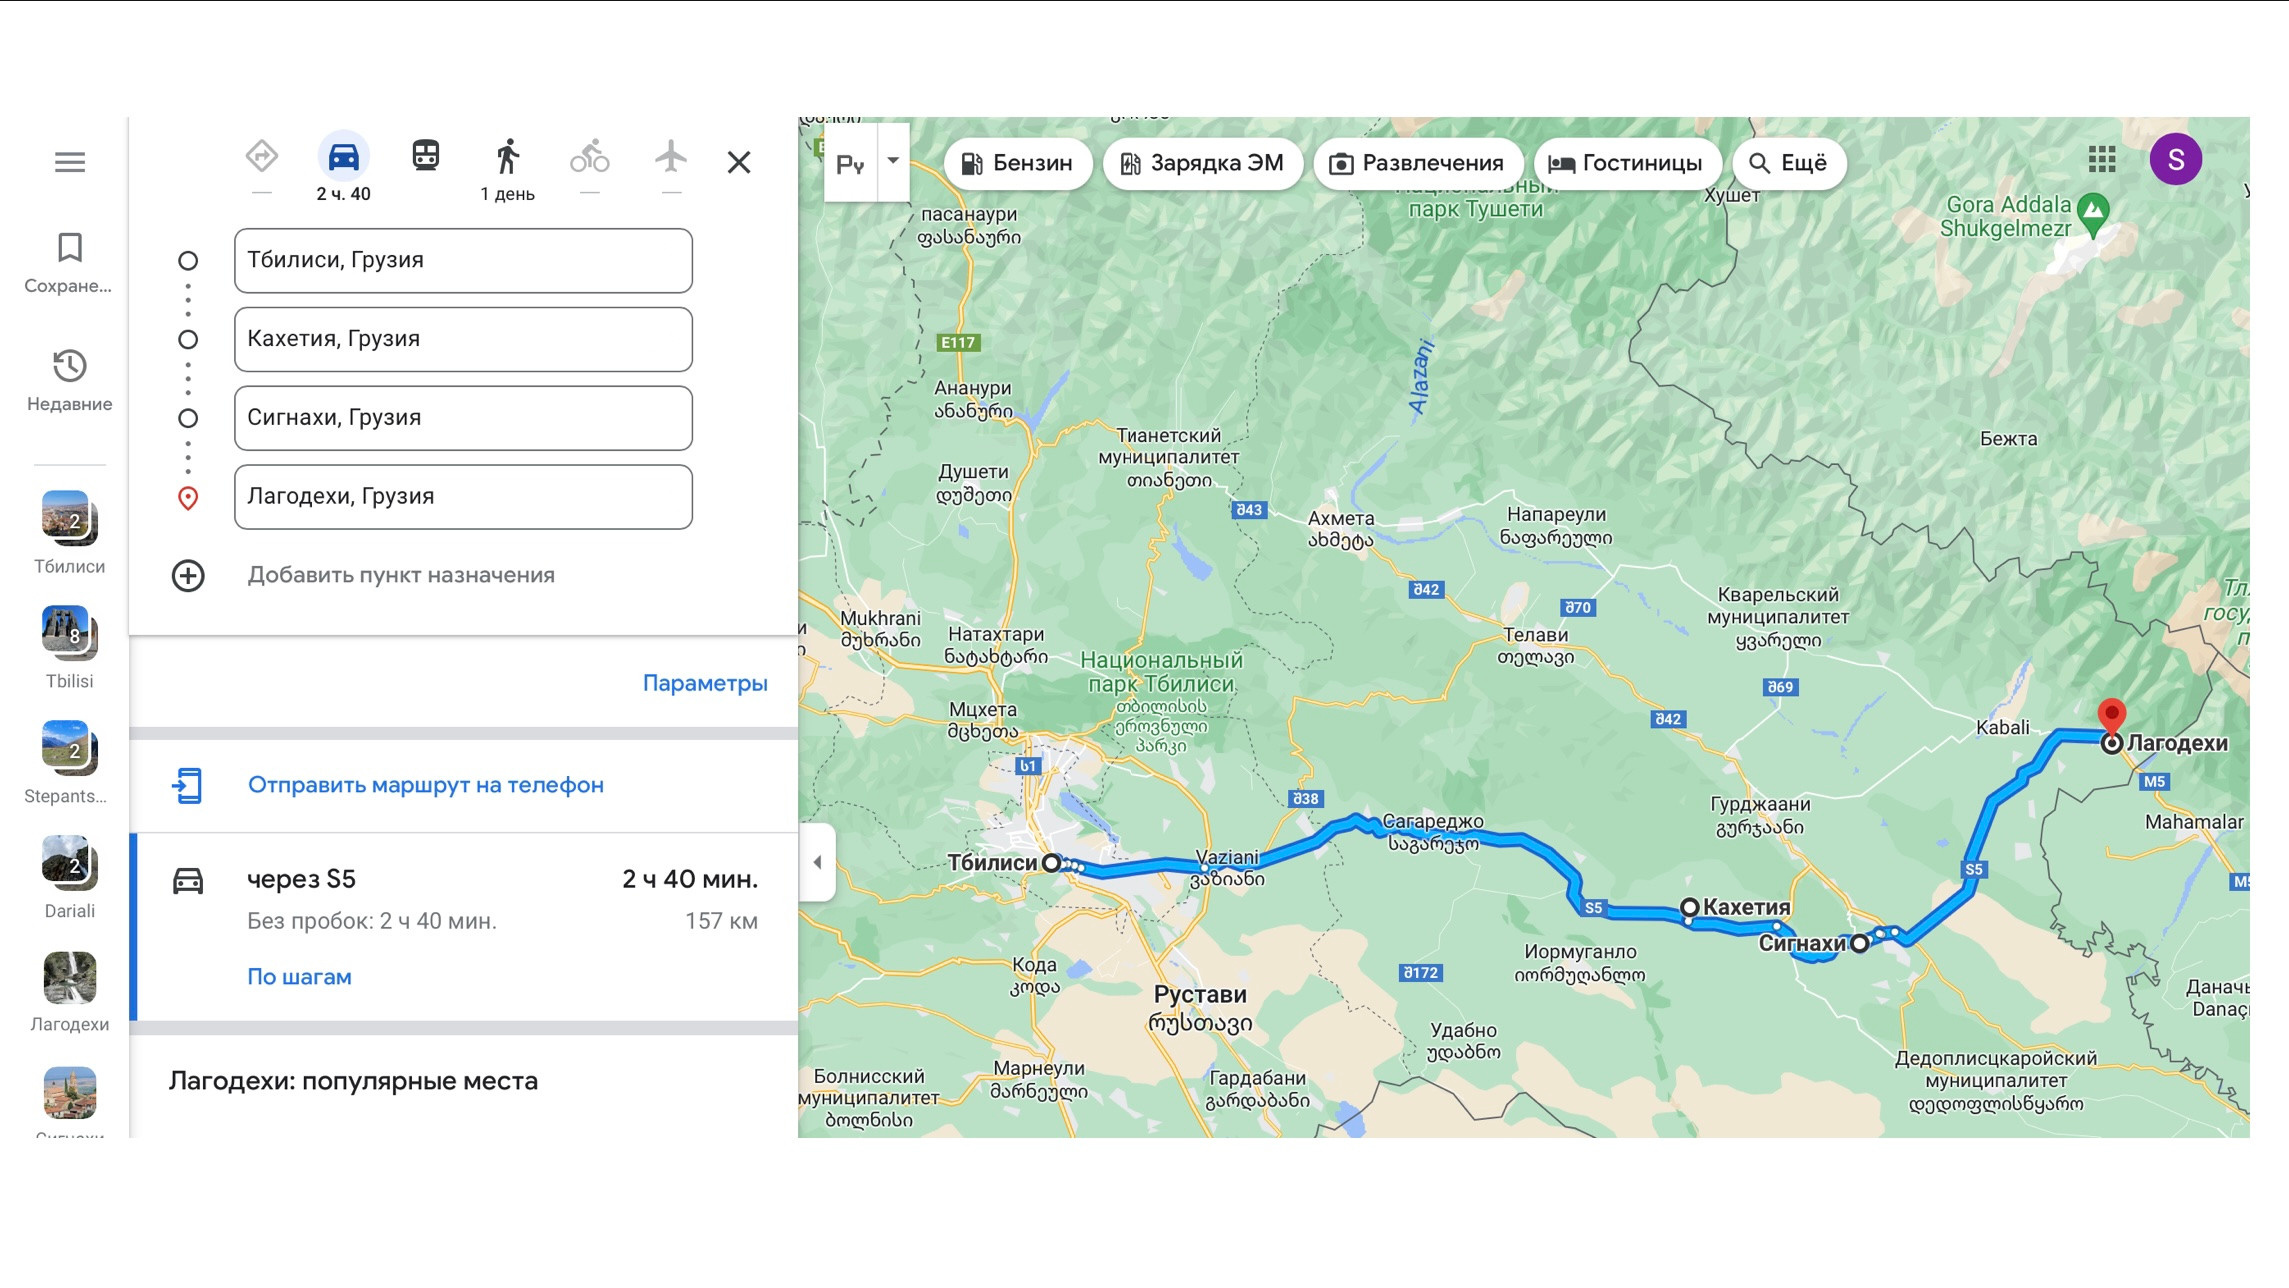This screenshot has height=1288, width=2289.
Task: Click Отправить маршрут на телефон link
Action: [425, 785]
